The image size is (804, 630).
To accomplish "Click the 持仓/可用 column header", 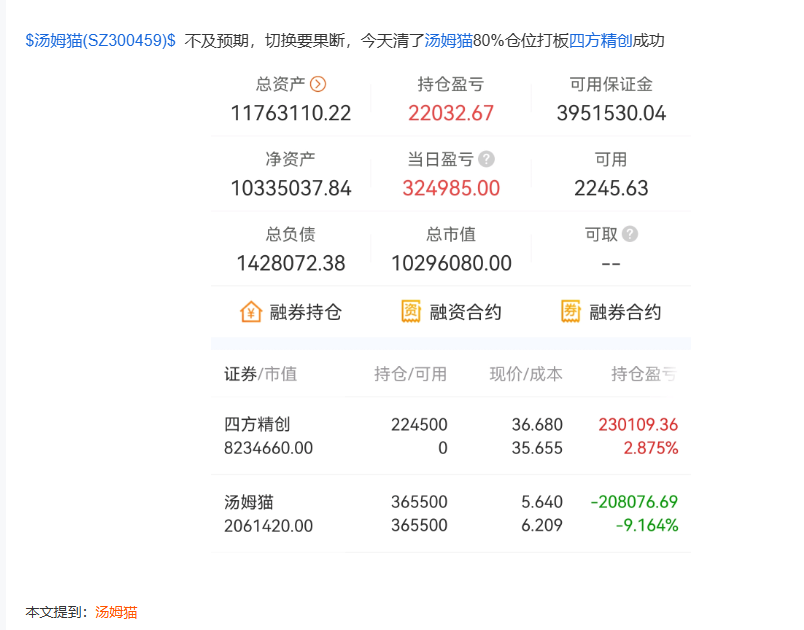I will 410,374.
